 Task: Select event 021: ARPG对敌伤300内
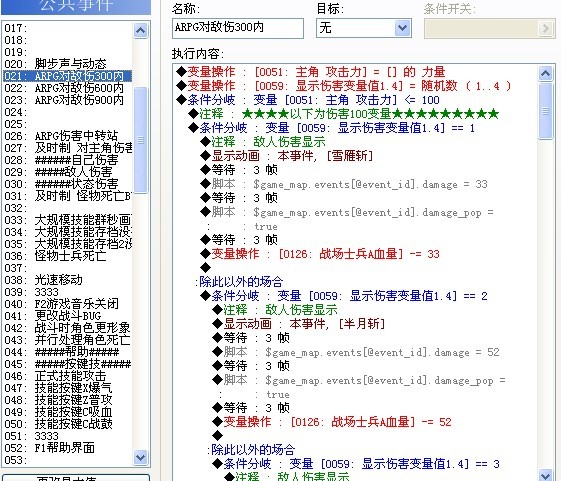point(68,76)
